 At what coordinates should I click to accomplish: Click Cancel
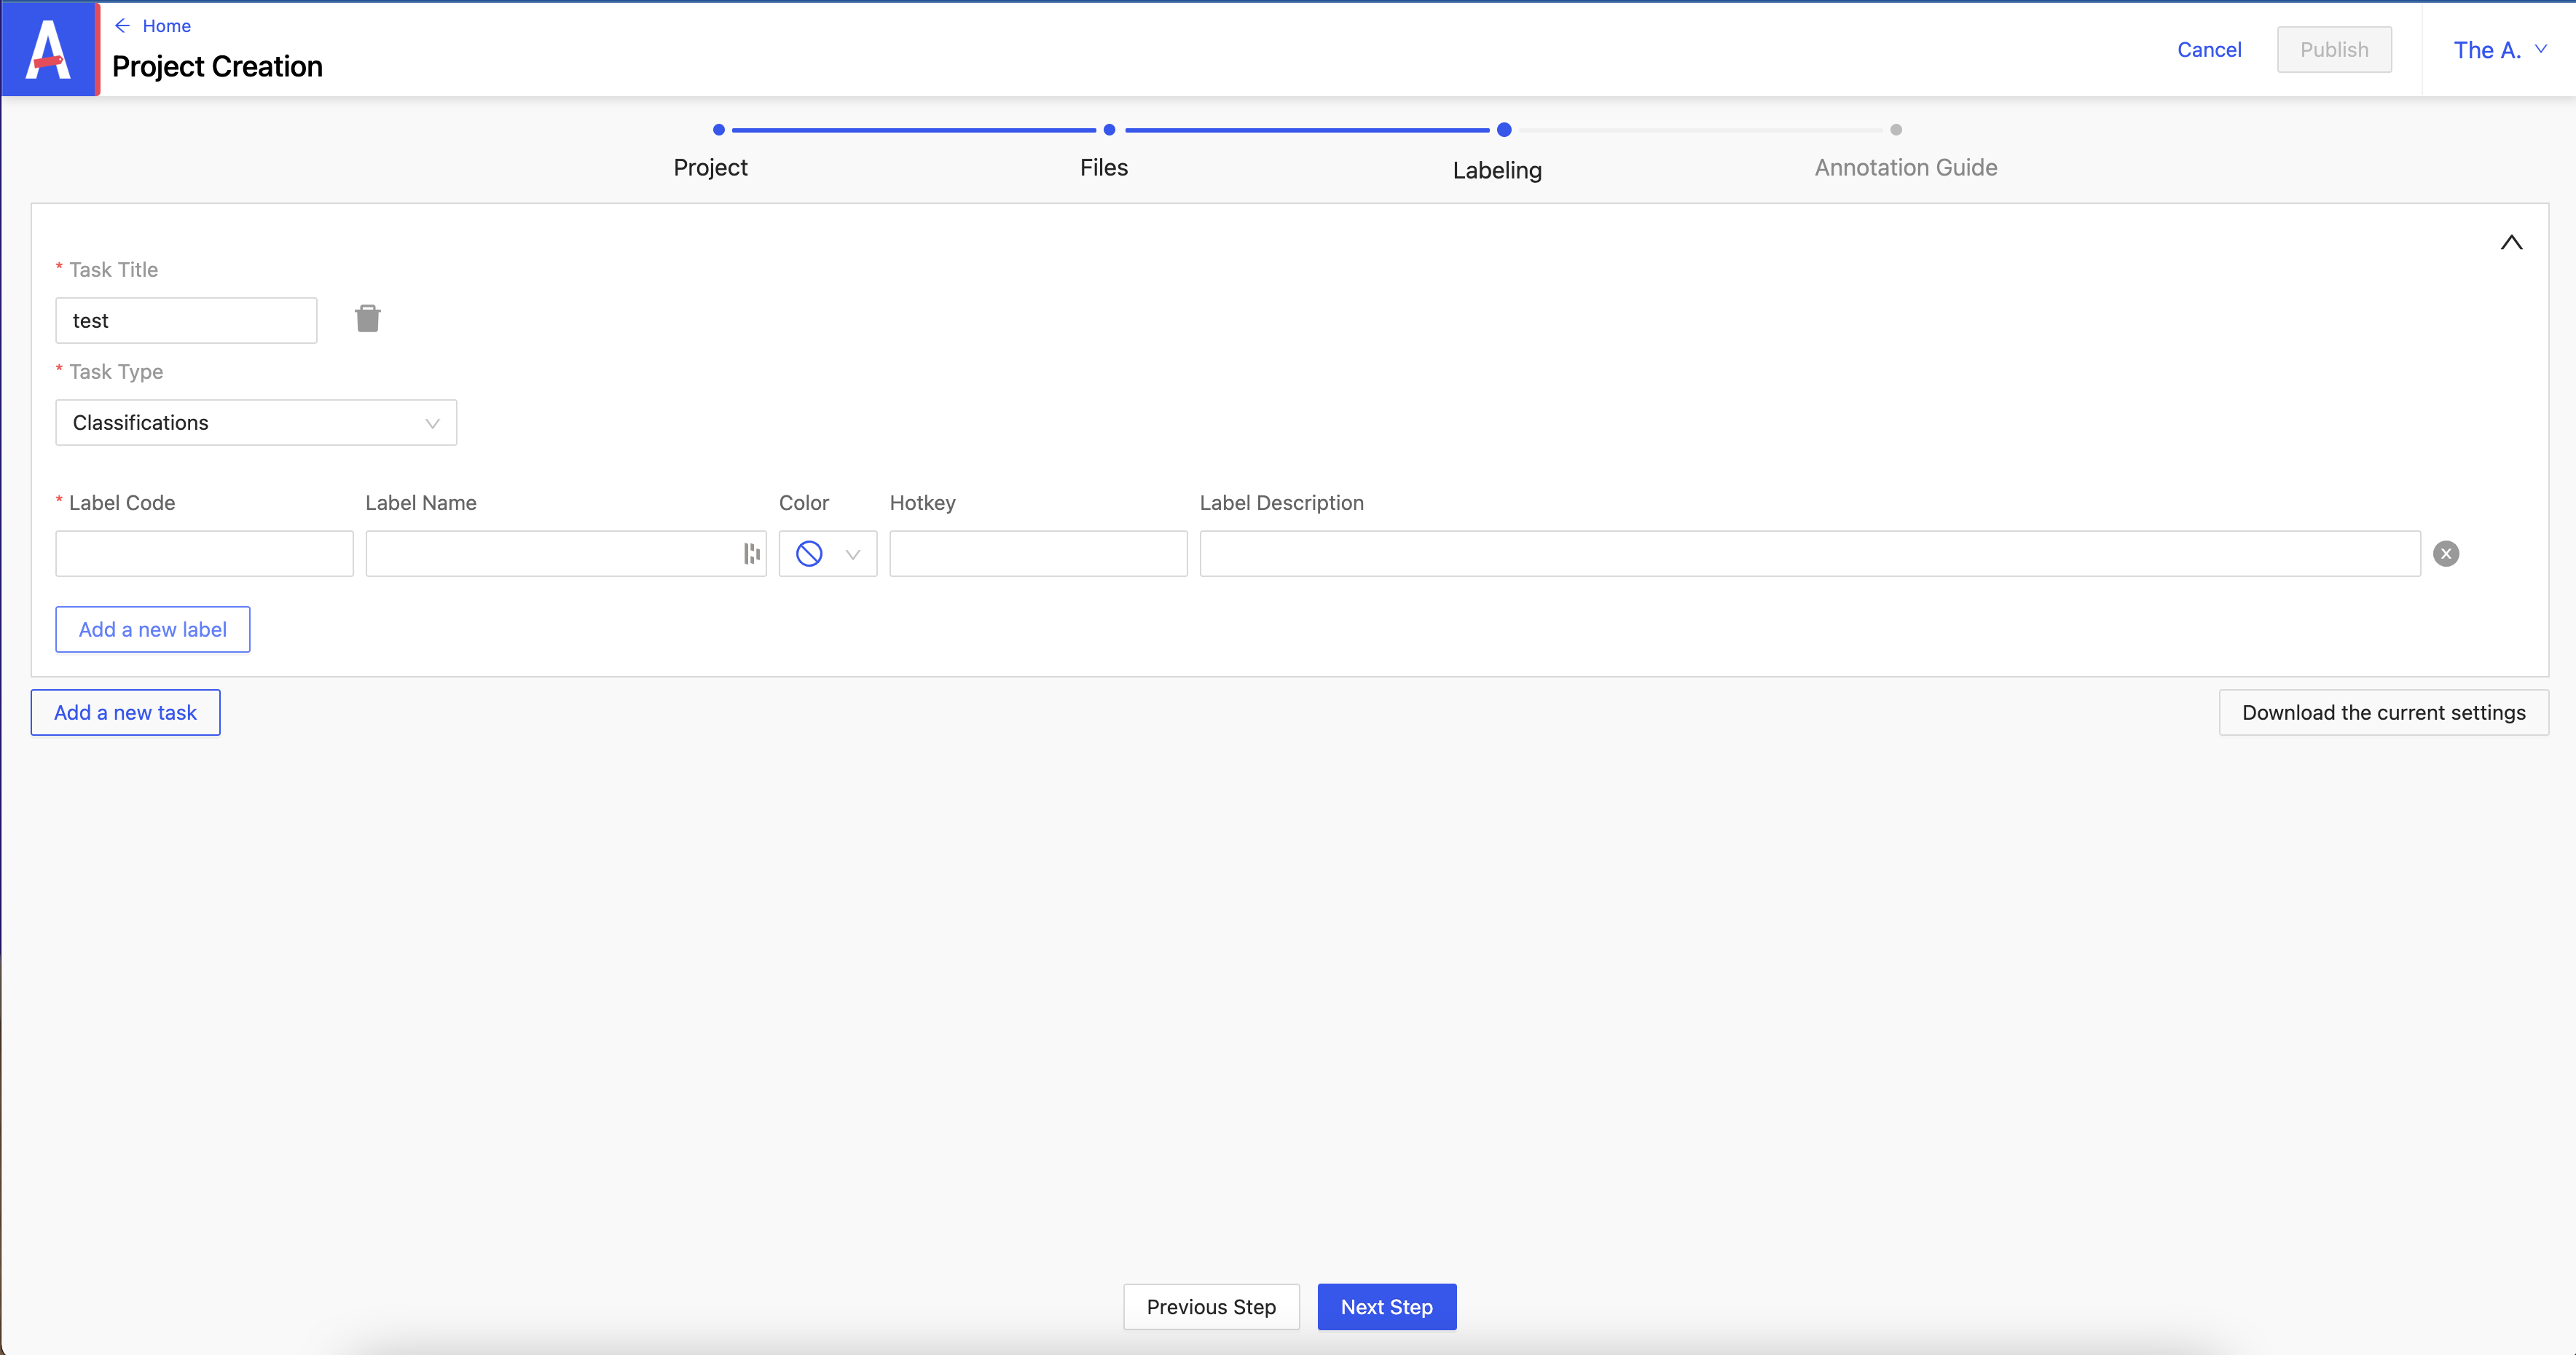click(x=2209, y=50)
